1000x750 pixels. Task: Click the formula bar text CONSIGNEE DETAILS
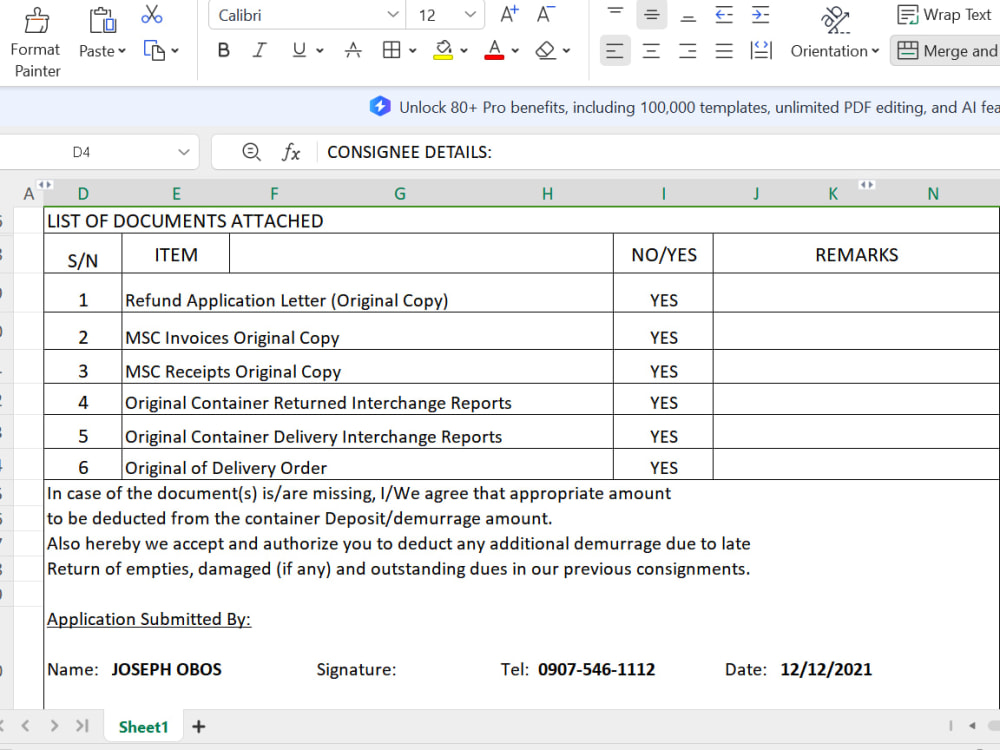tap(409, 152)
